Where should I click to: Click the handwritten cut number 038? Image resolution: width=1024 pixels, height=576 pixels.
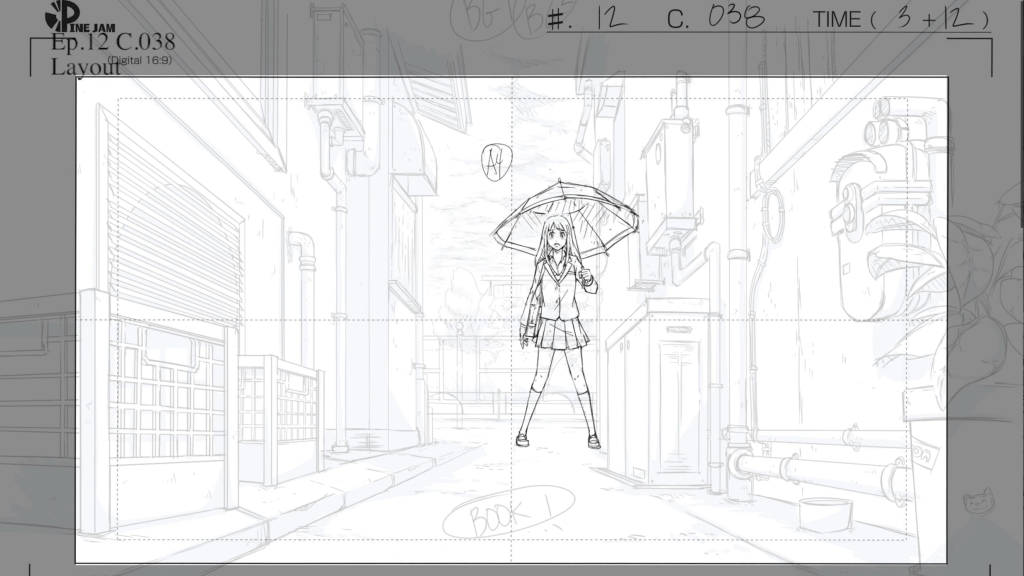(736, 17)
